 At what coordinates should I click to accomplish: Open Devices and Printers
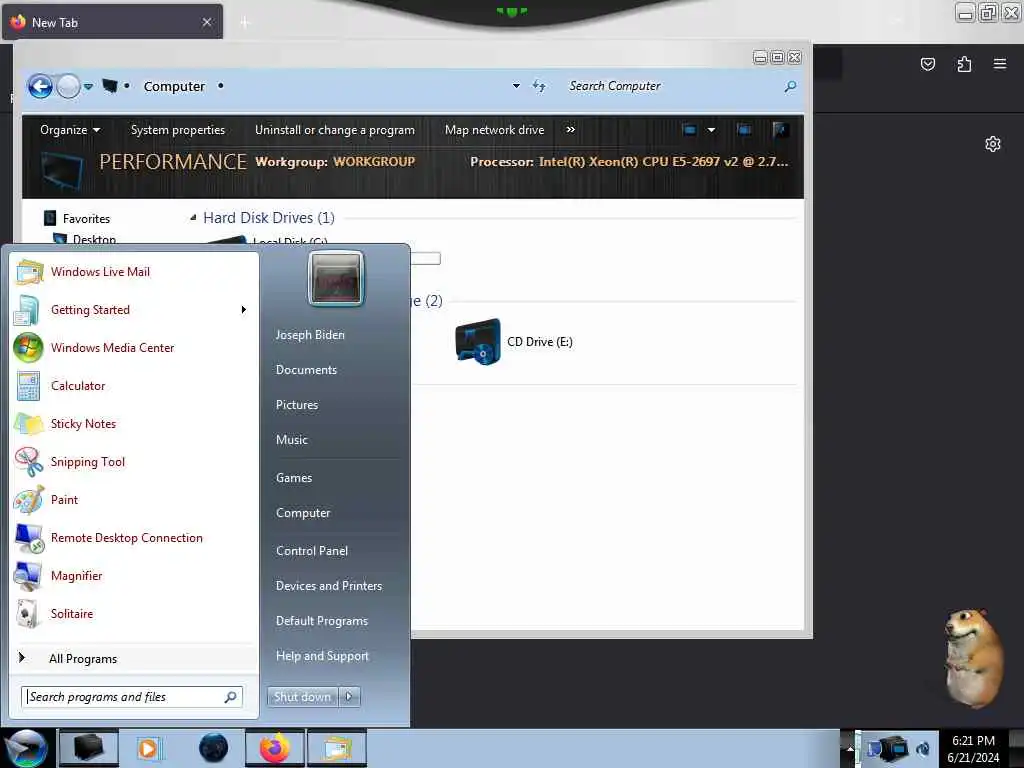[328, 586]
